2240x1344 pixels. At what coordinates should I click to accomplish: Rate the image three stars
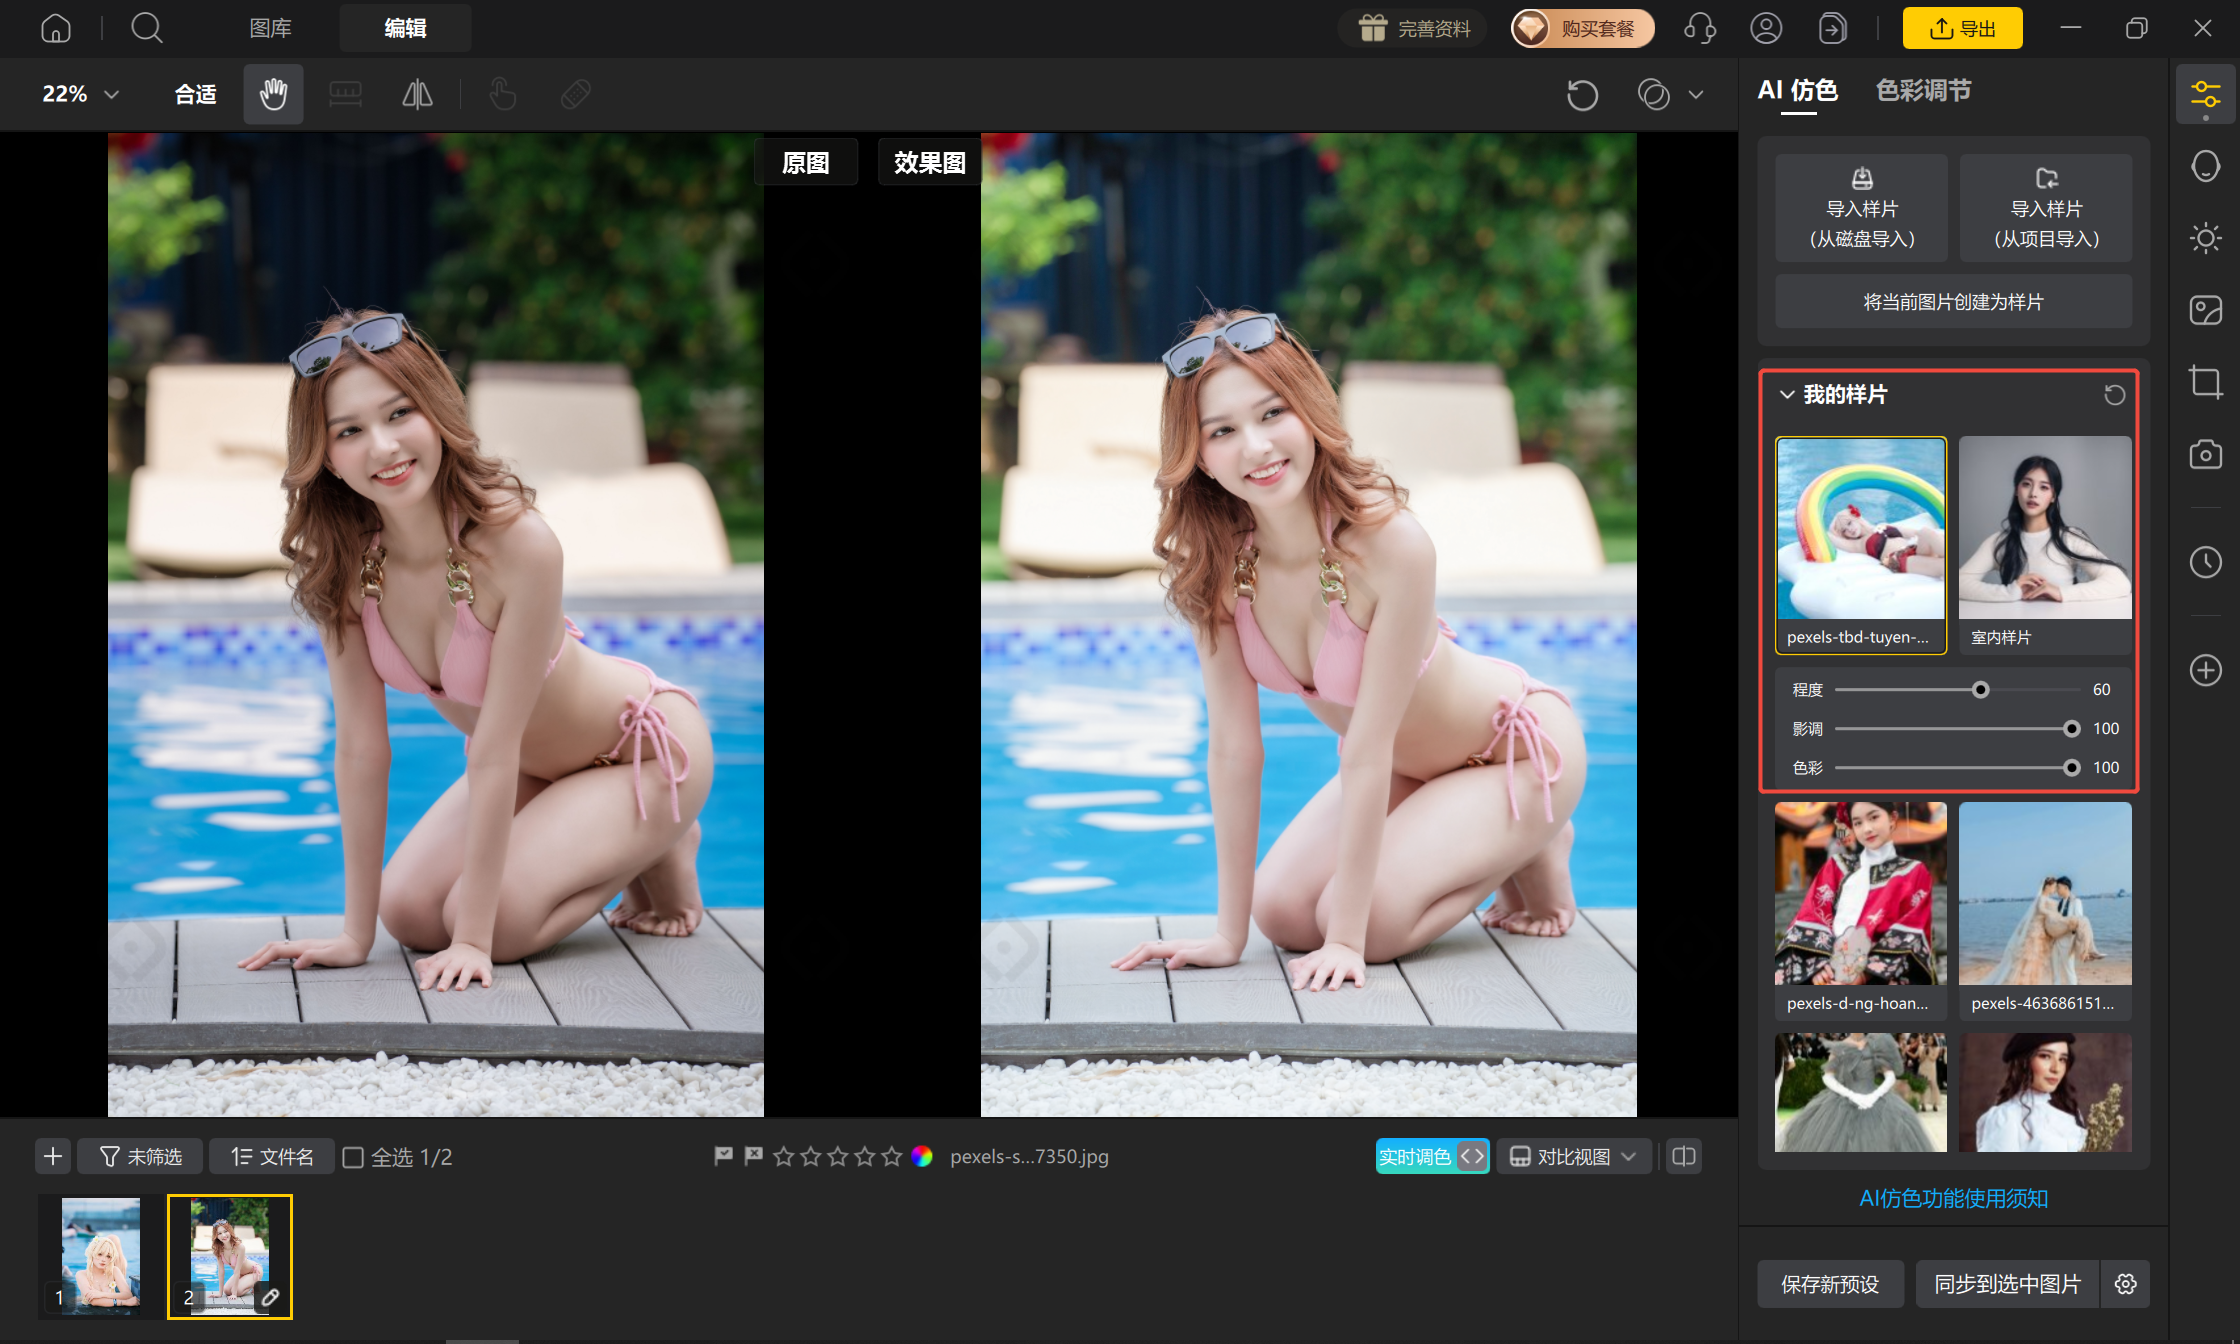(838, 1157)
